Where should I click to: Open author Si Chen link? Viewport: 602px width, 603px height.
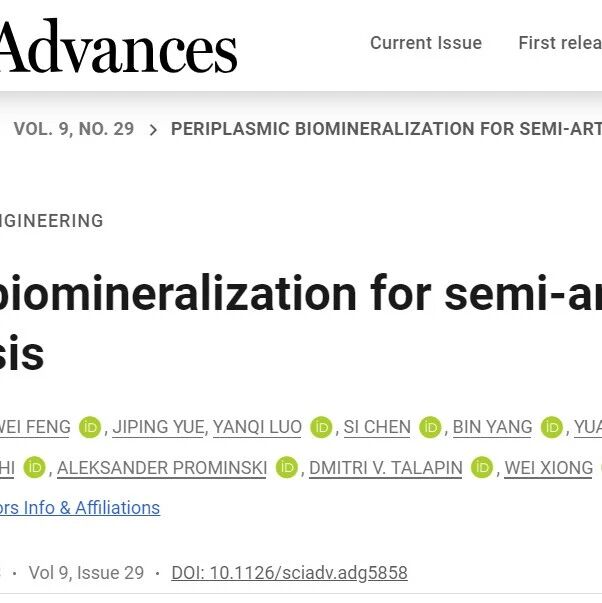[x=377, y=427]
